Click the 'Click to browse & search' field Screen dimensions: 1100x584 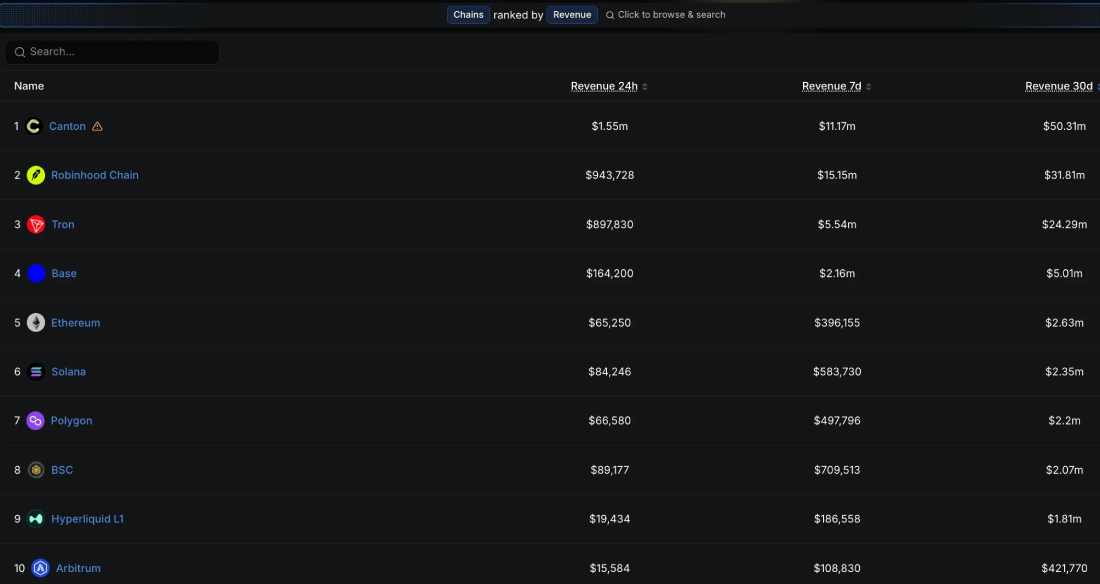point(665,15)
